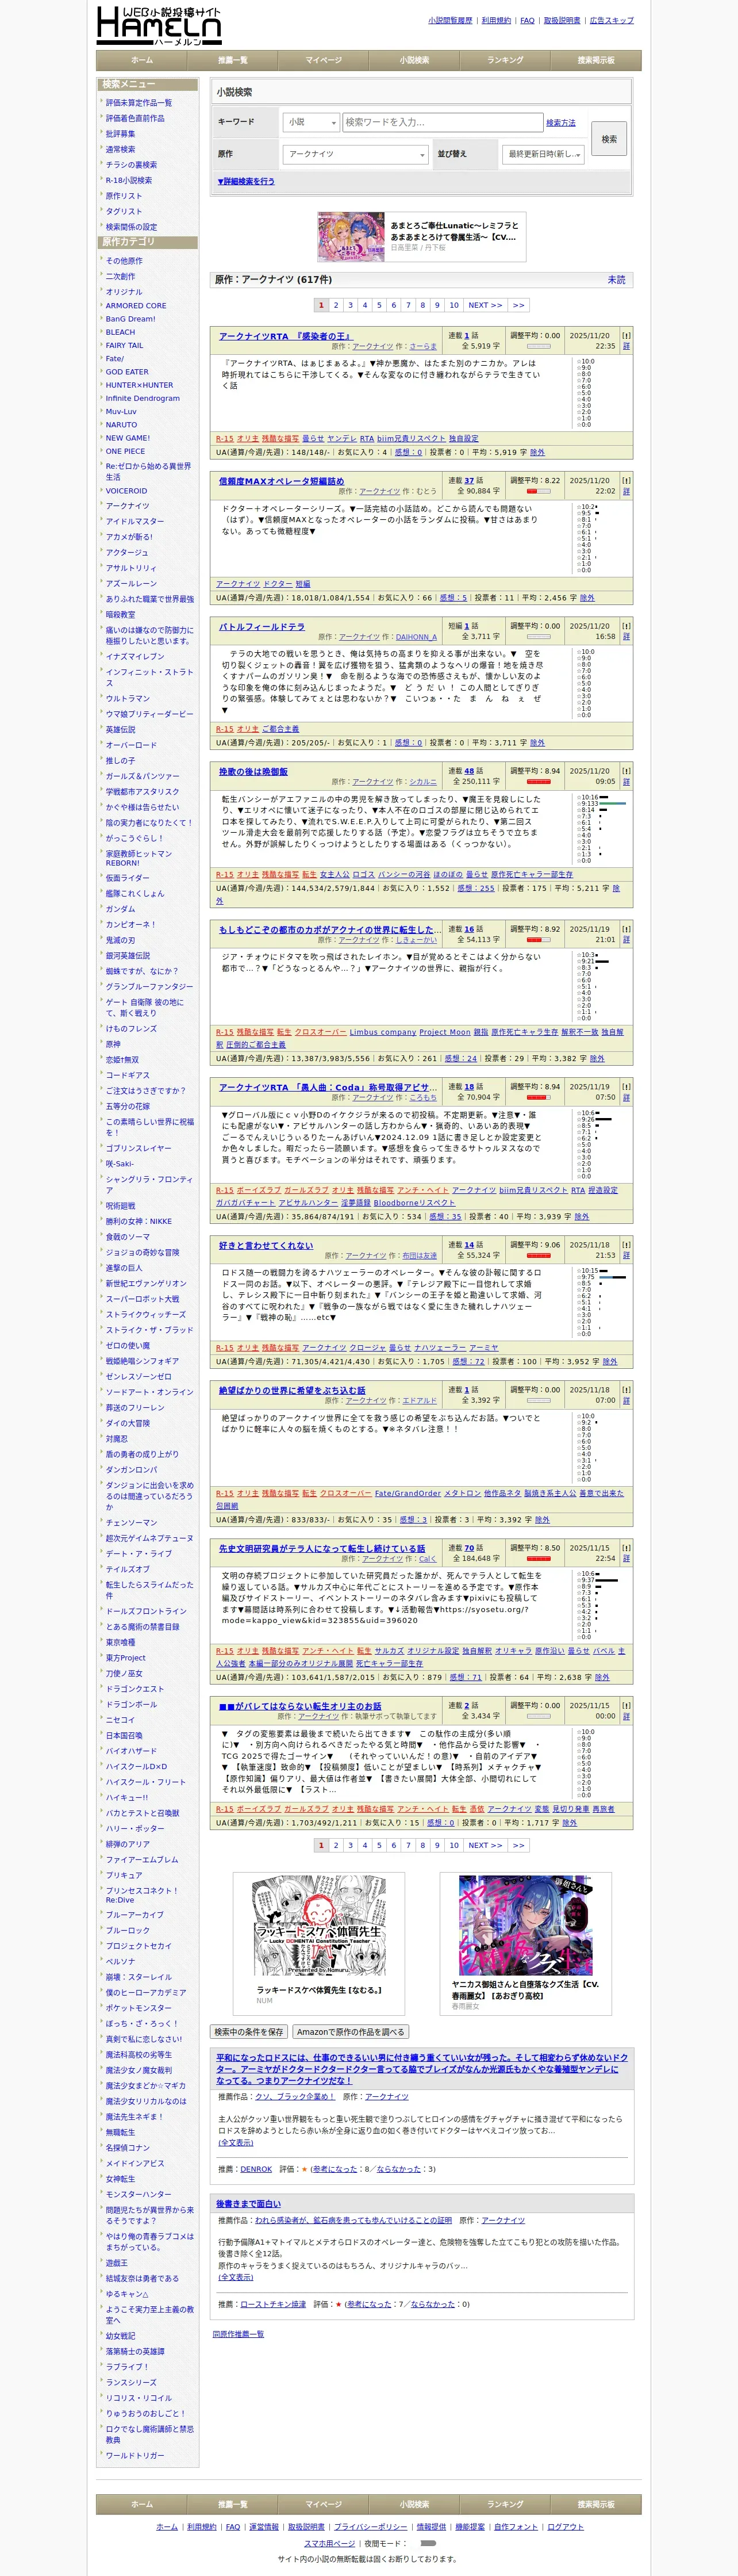Go to page 10 in top pagination
Screen dimensions: 738x2576
click(454, 305)
